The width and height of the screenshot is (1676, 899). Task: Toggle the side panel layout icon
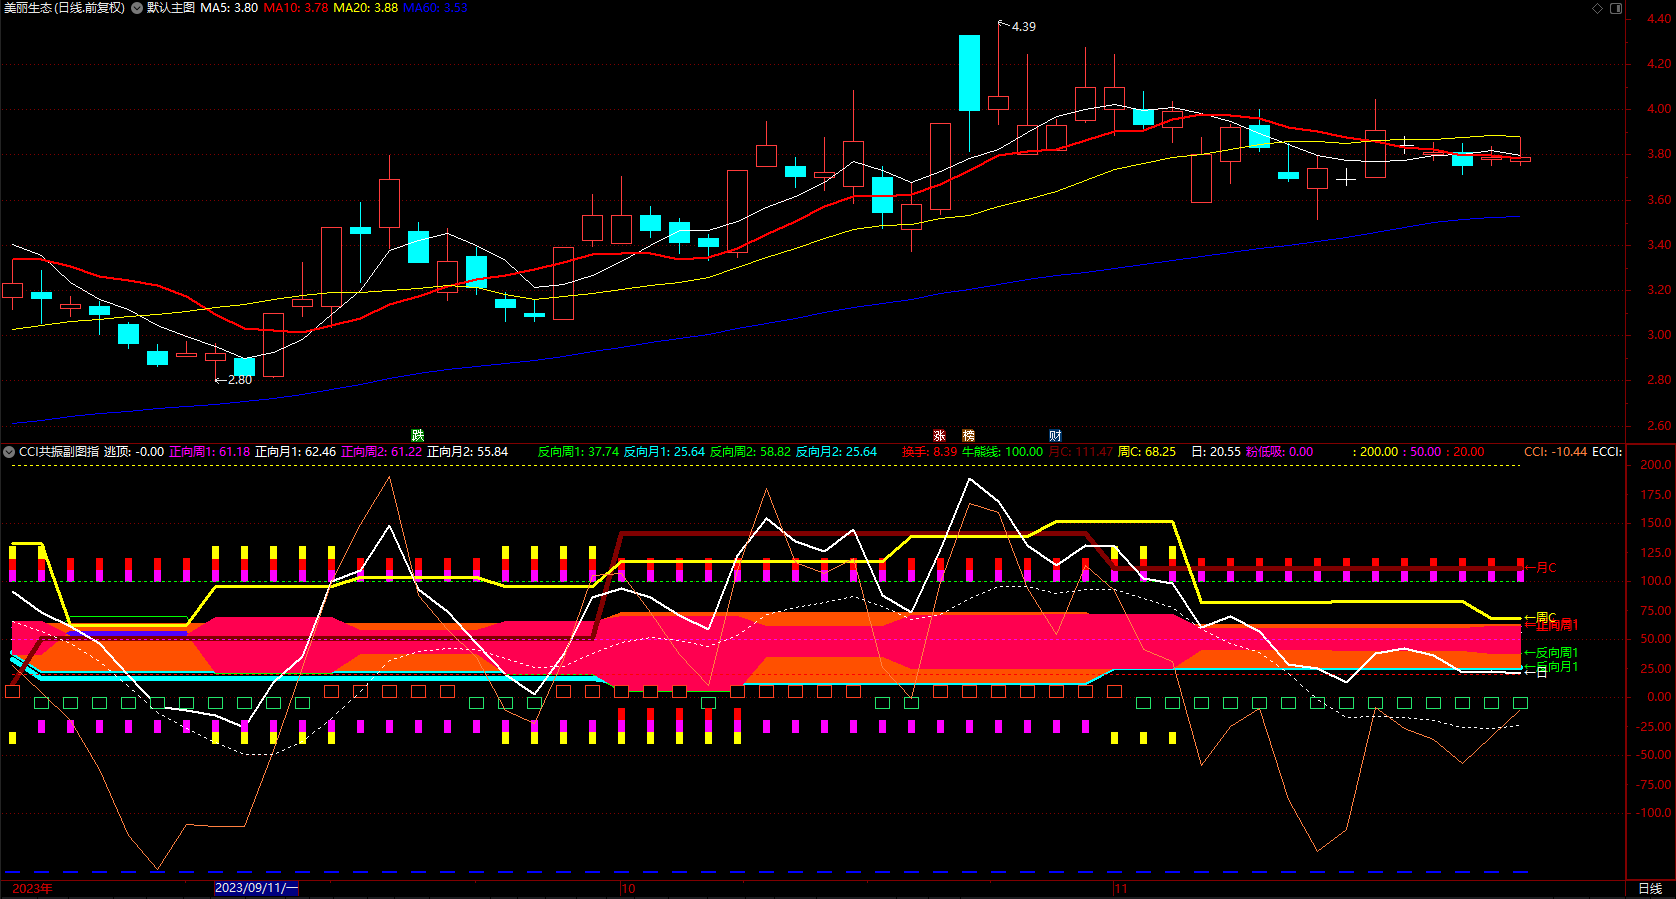[x=1616, y=8]
